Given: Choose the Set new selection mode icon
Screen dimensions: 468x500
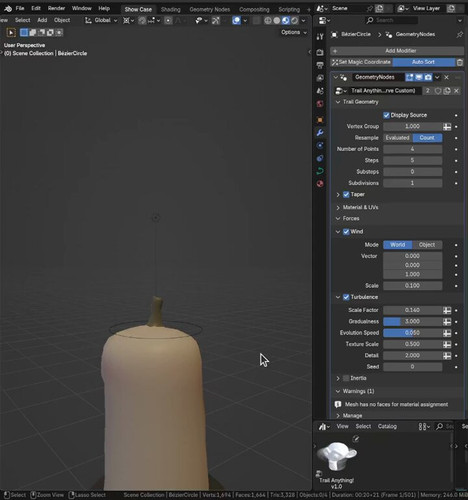Looking at the screenshot, I should pyautogui.click(x=24, y=32).
